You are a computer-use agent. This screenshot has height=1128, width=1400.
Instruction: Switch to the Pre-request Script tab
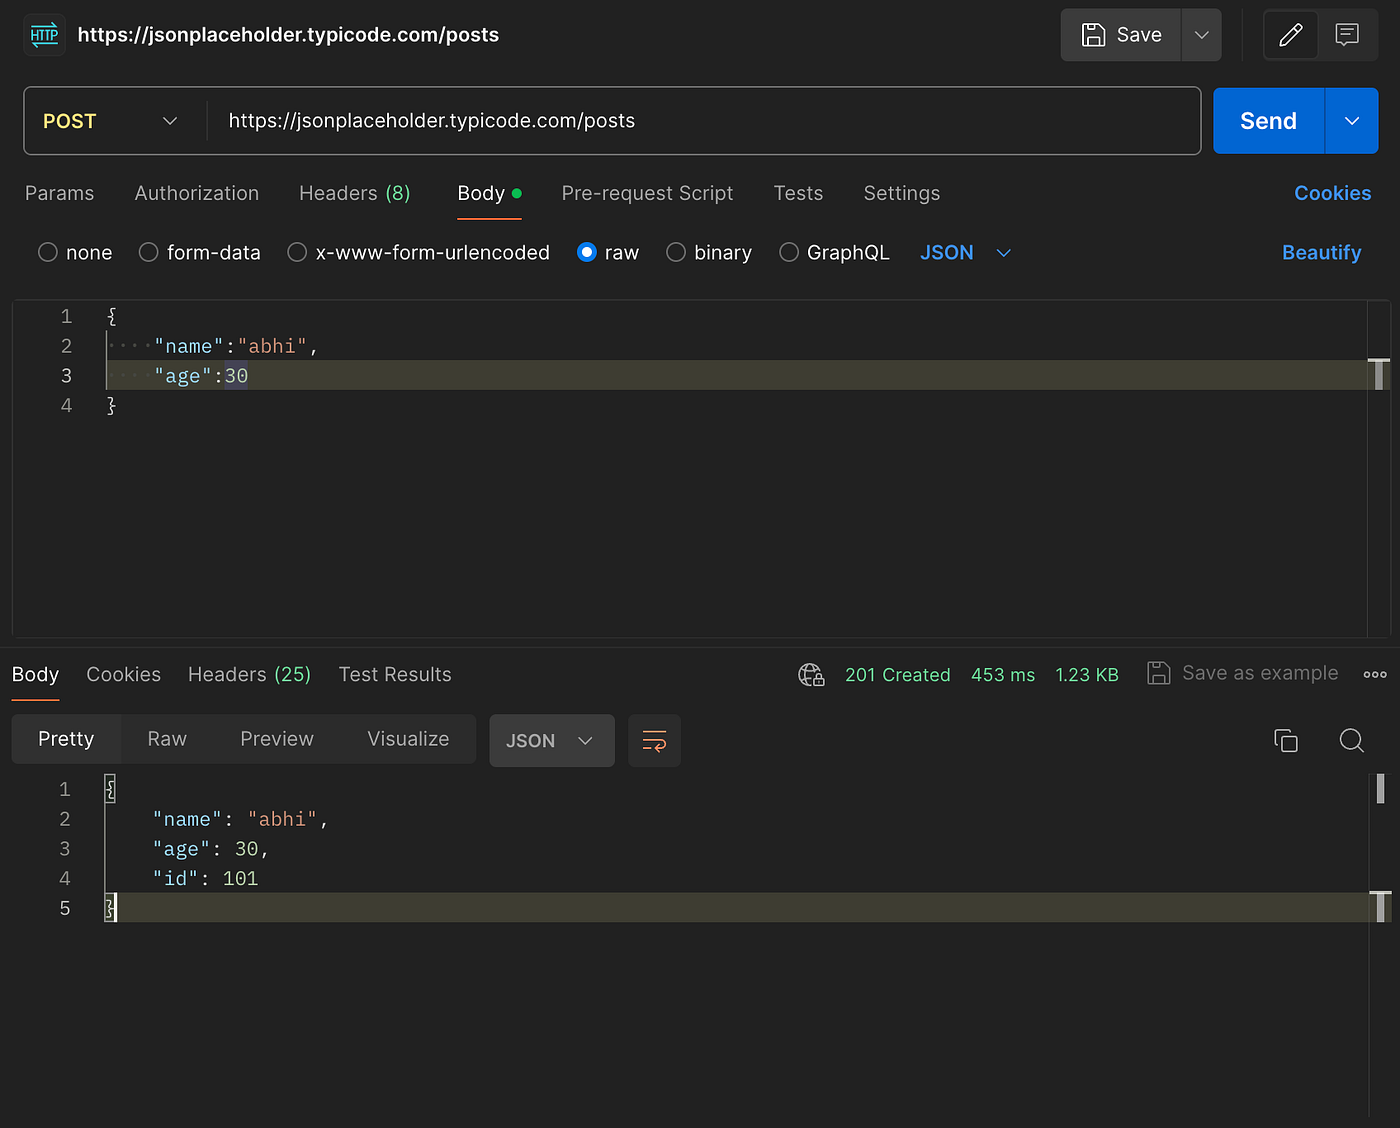[647, 194]
